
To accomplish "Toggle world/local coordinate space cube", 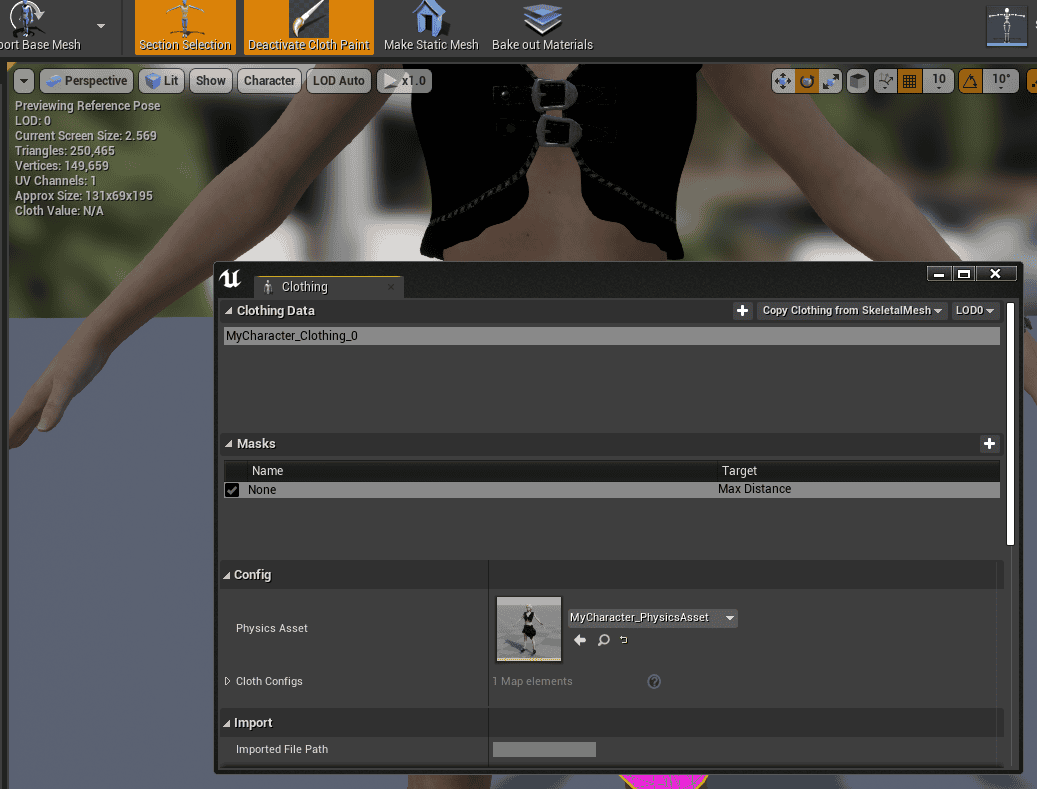I will click(857, 81).
